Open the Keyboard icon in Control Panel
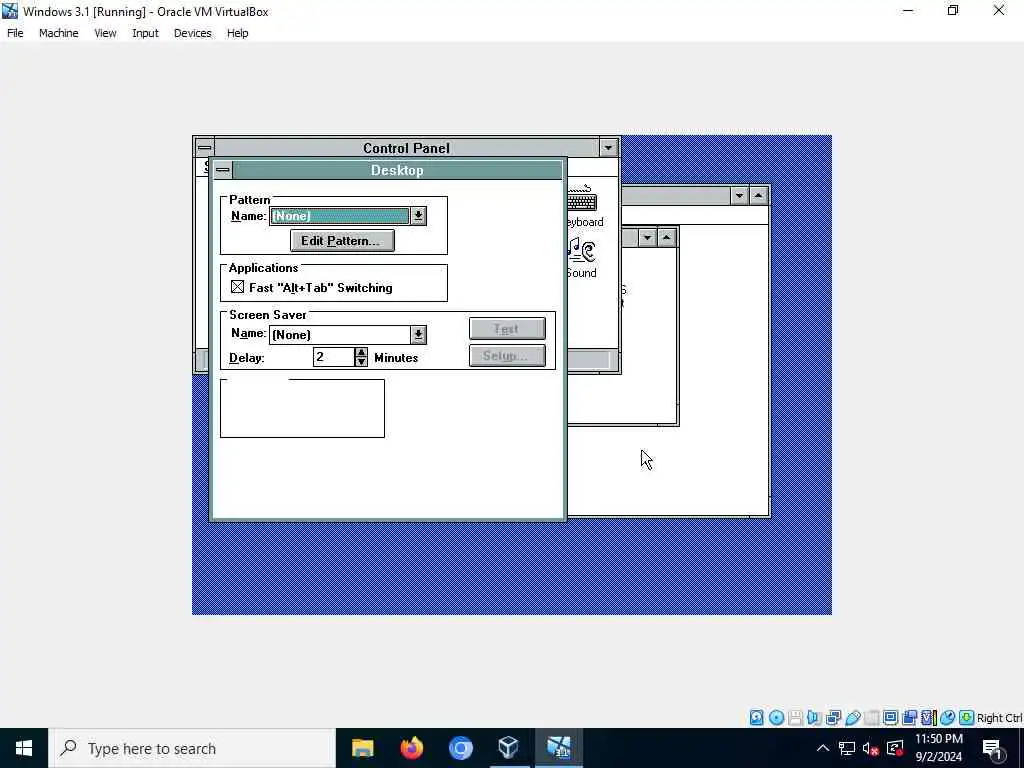The width and height of the screenshot is (1024, 768). pos(584,206)
